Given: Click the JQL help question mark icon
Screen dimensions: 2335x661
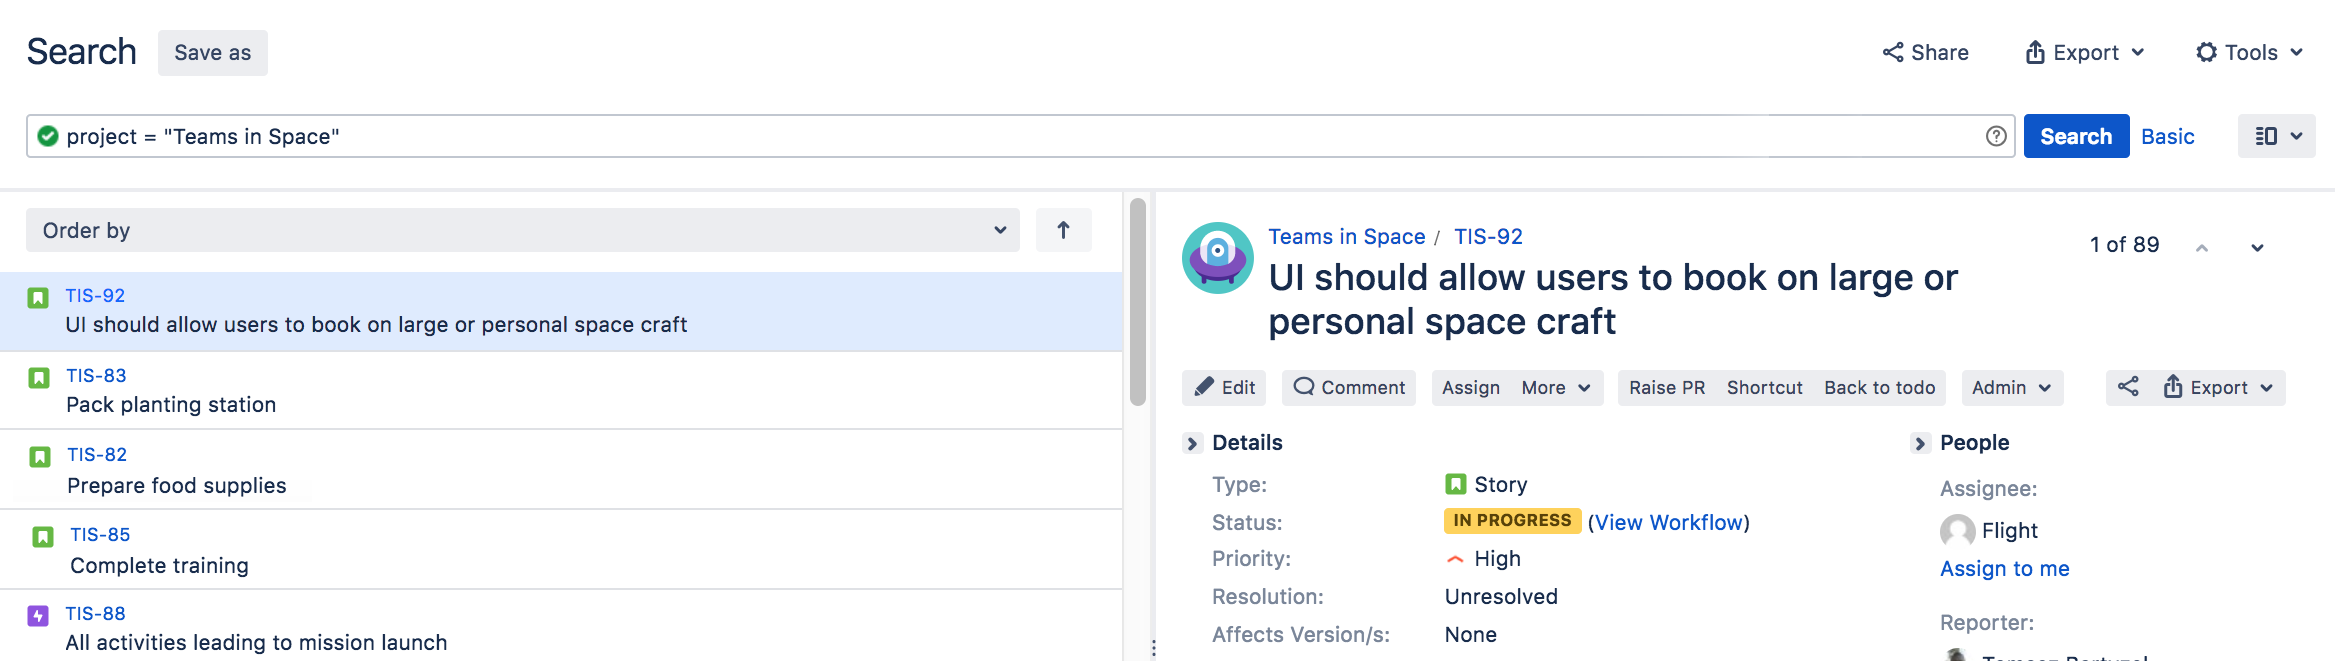Looking at the screenshot, I should 1996,136.
